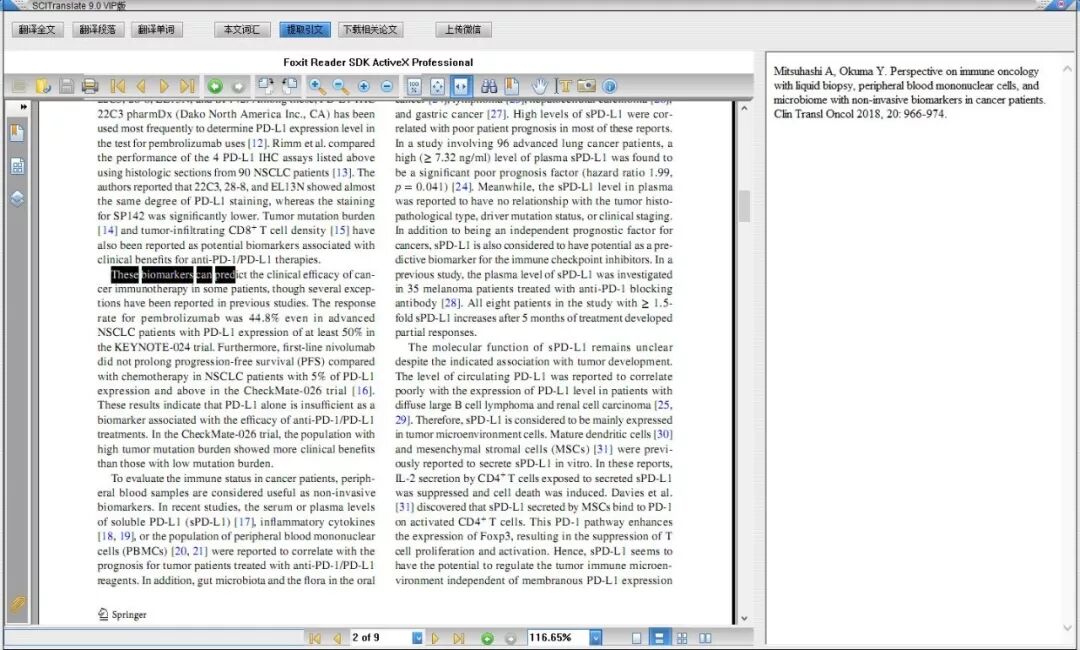Select the Zoom In magnifier tool
This screenshot has height=650, width=1080.
[x=318, y=86]
